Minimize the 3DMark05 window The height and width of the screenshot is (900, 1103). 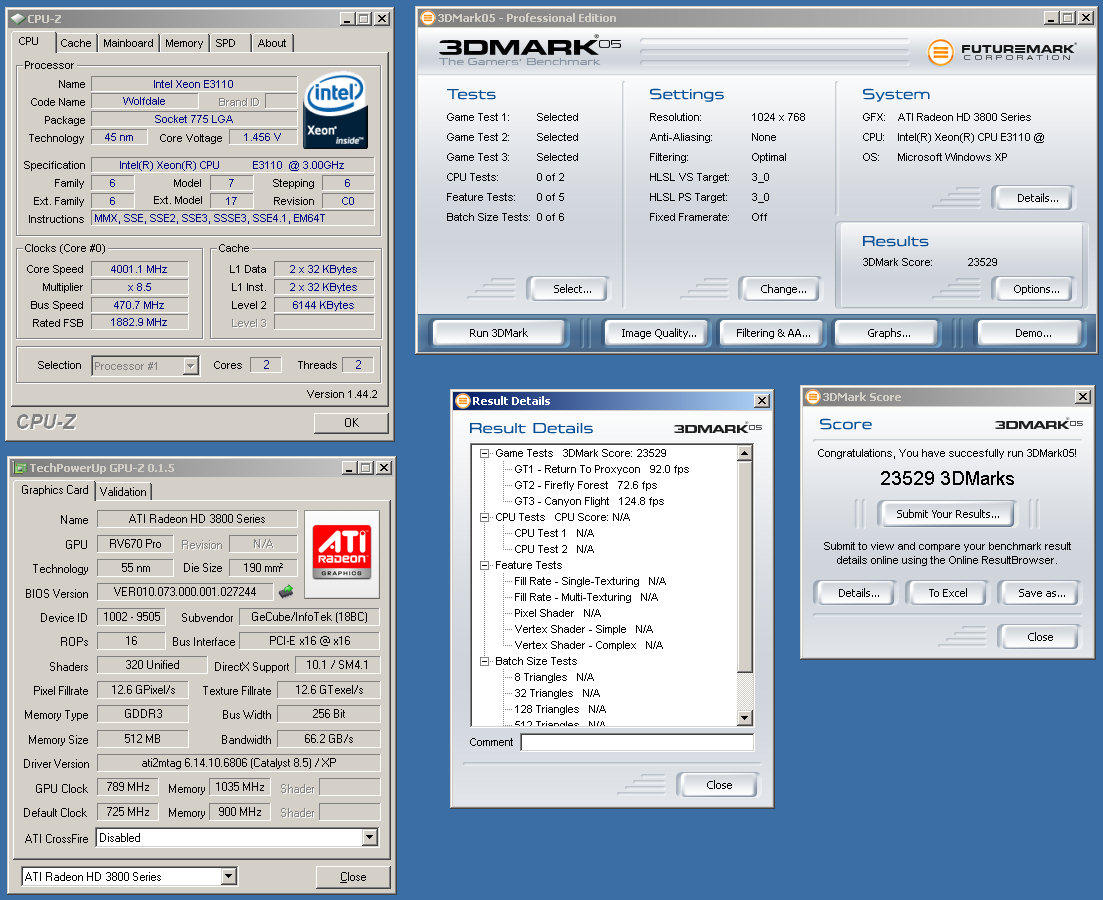pyautogui.click(x=1051, y=18)
